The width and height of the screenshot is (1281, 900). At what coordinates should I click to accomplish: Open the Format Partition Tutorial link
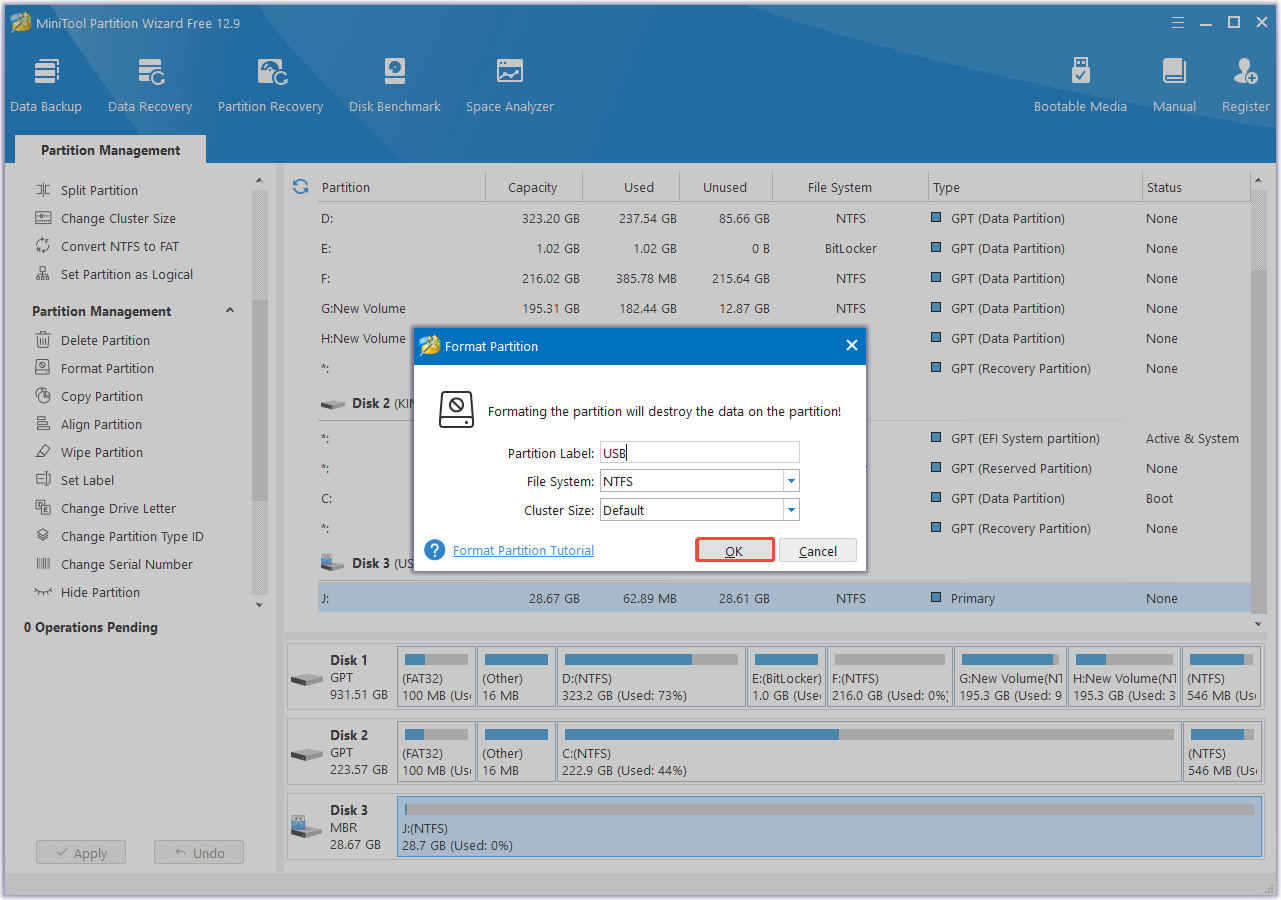(x=522, y=550)
